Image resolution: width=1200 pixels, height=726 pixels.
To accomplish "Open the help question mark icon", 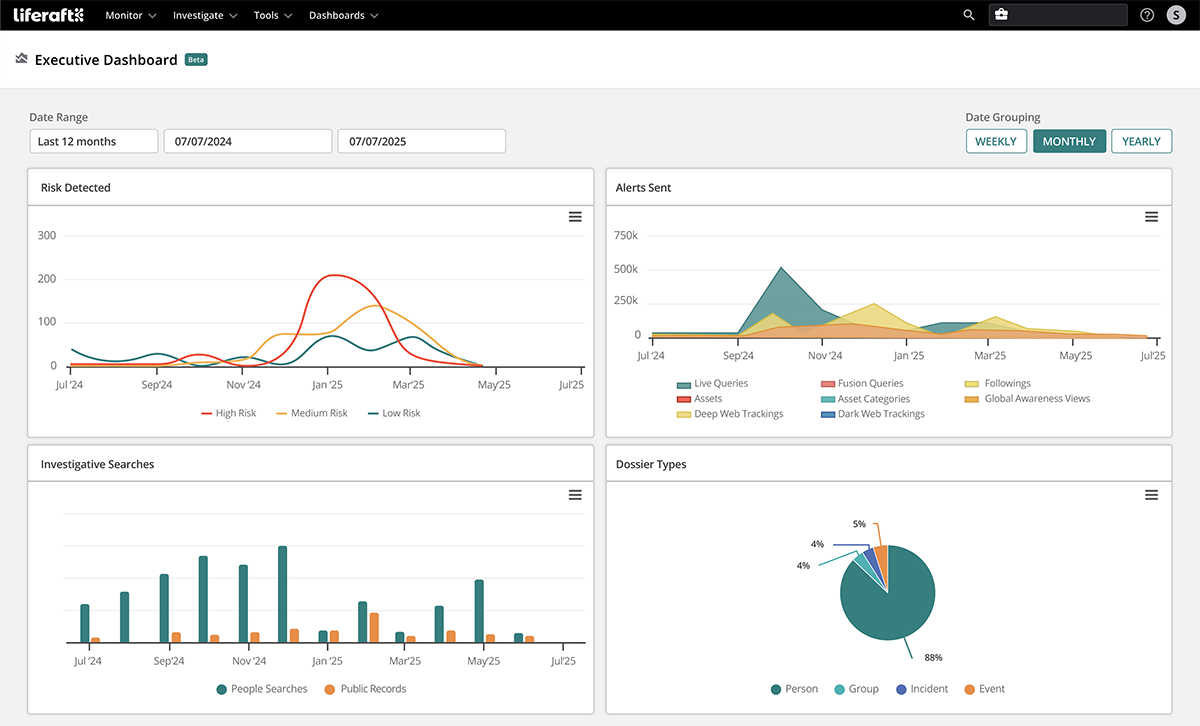I will pos(1147,15).
